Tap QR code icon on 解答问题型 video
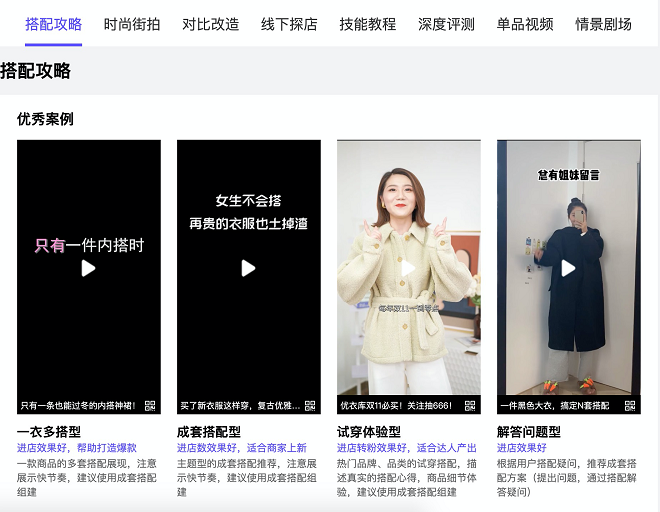Viewport: 660px width, 512px height. 630,406
